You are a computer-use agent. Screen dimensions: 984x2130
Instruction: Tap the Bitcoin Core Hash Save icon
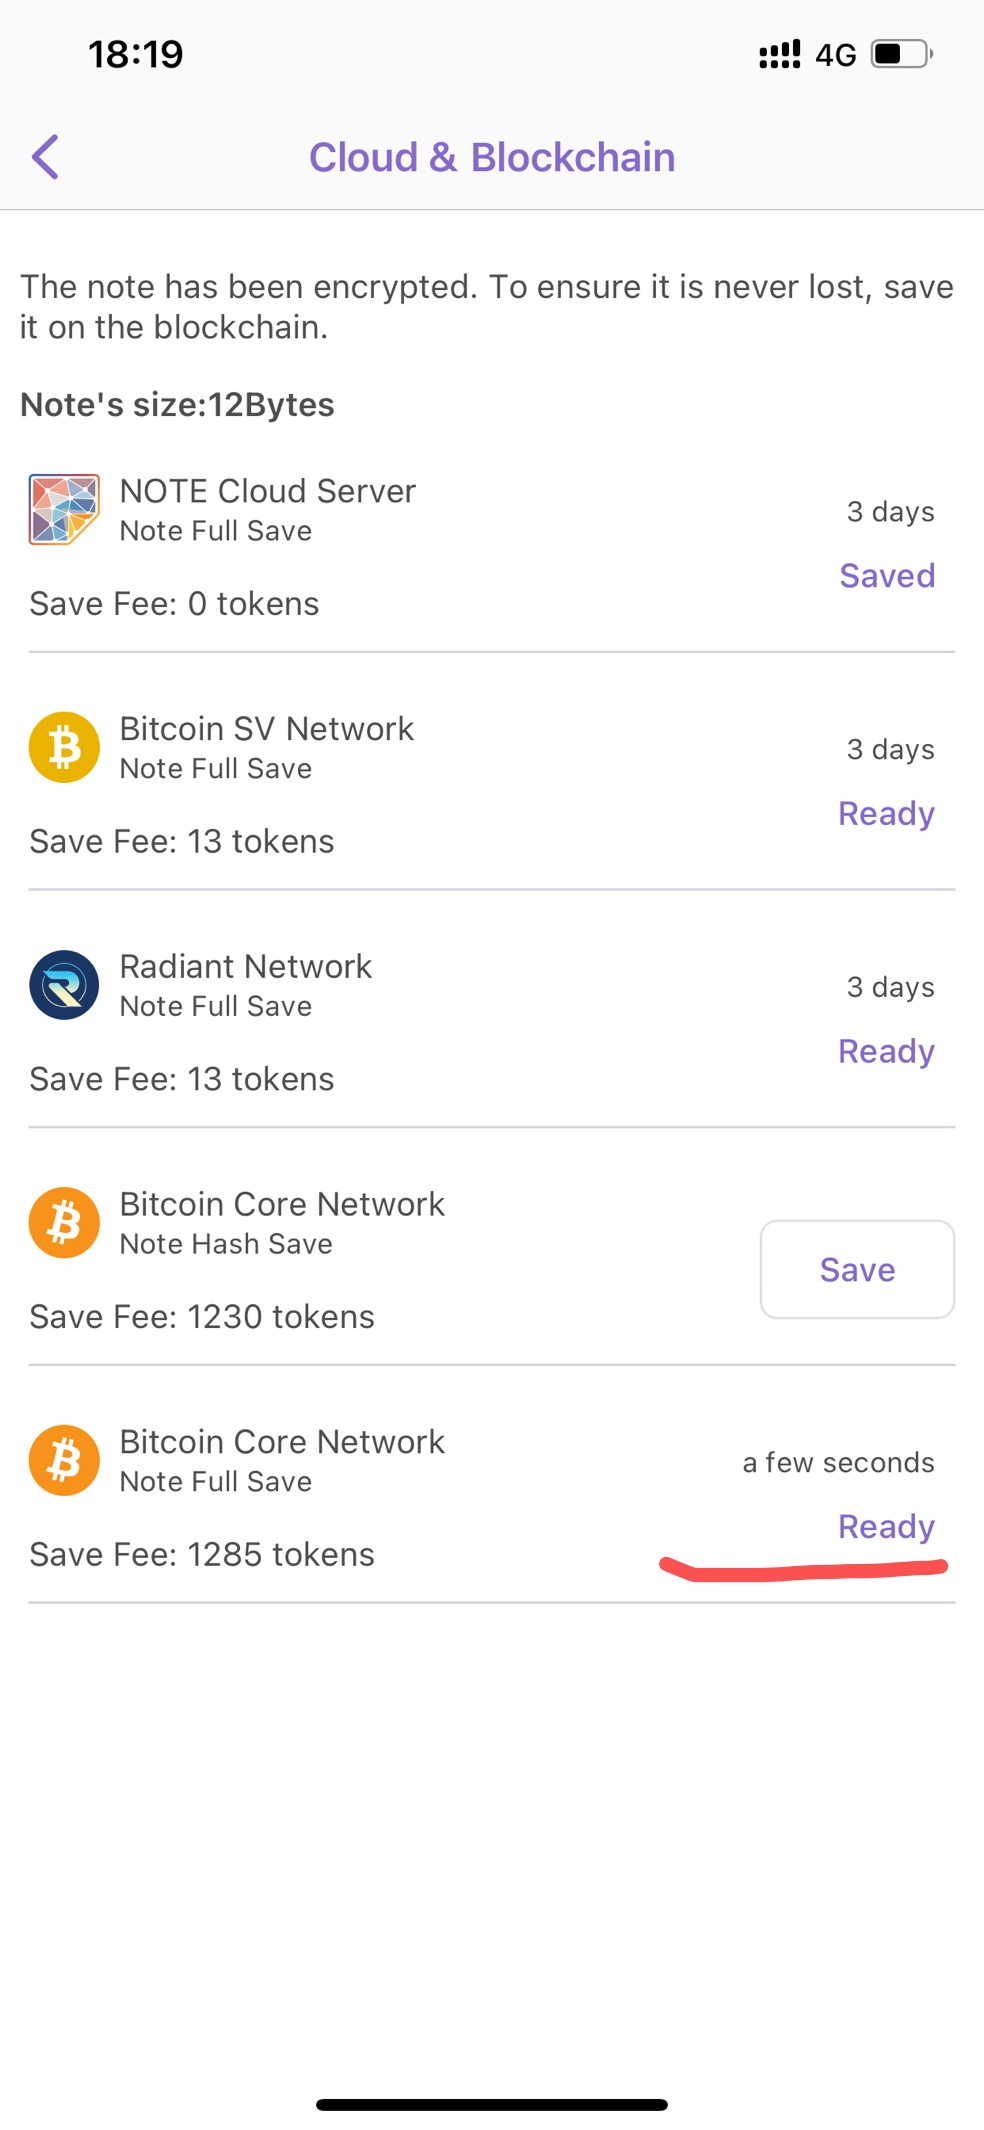64,1222
